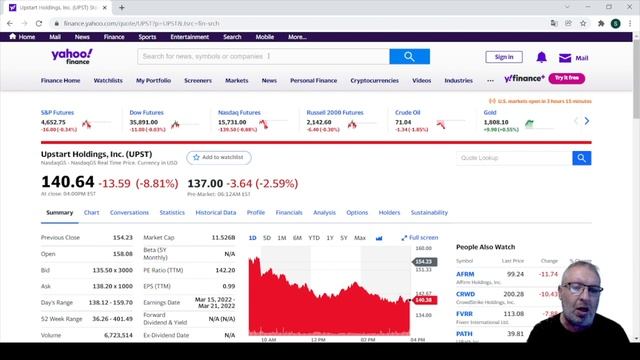Screen dimensions: 640x360
Task: Click the share page icon in address bar
Action: point(569,24)
